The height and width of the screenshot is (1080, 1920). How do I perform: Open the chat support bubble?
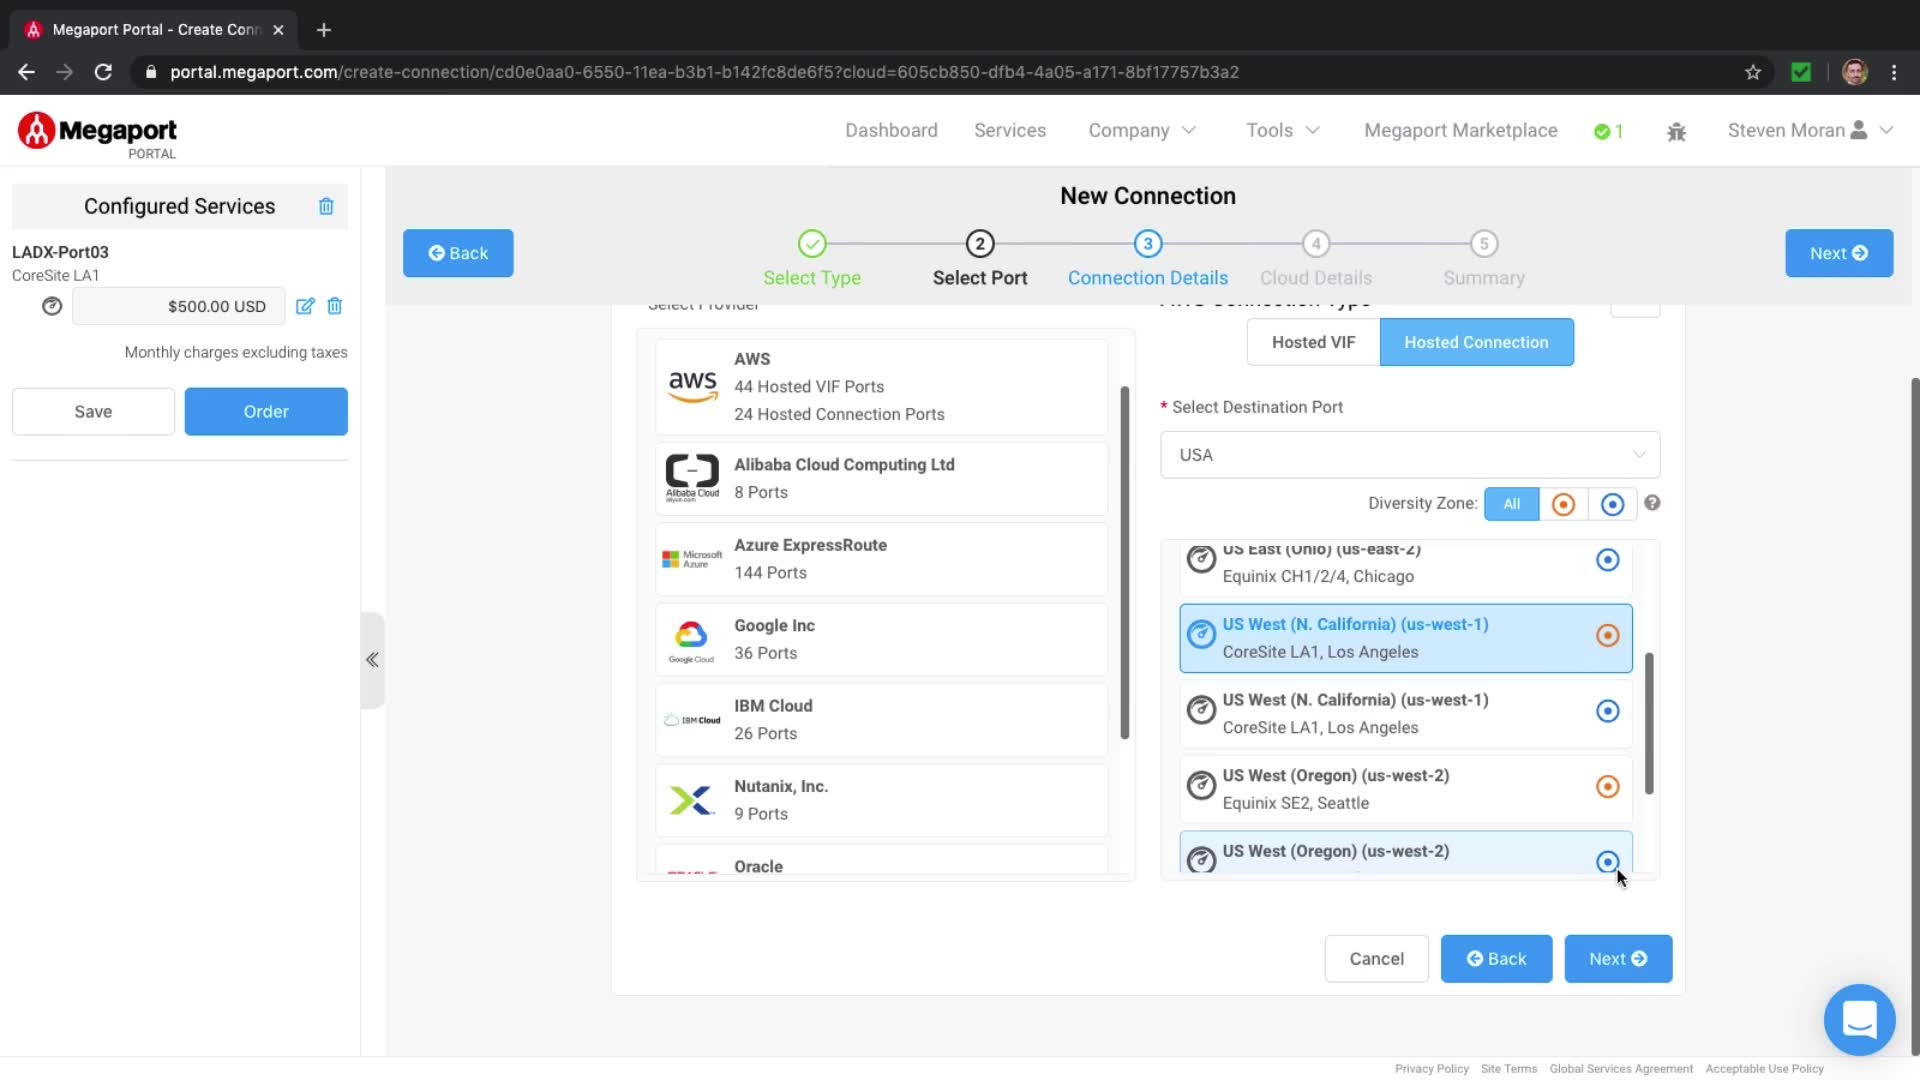click(1859, 1020)
